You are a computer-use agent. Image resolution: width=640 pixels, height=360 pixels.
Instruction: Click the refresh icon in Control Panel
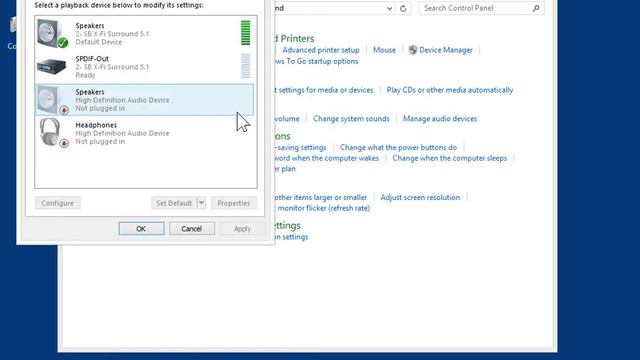point(403,8)
